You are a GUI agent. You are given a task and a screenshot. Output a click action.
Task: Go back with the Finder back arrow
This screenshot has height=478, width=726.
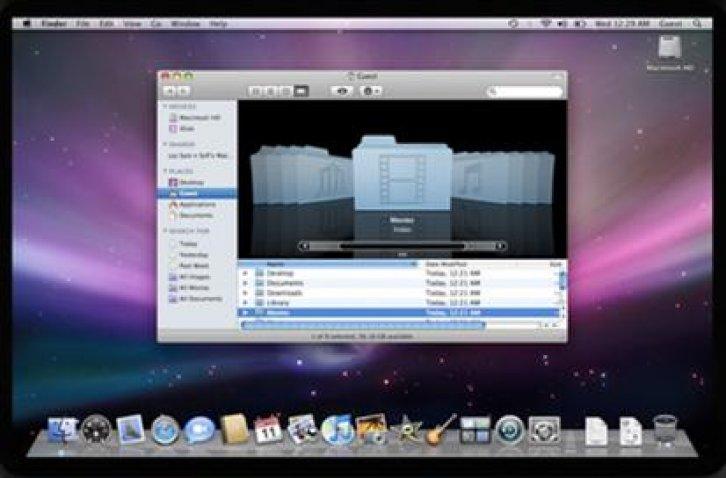(170, 91)
